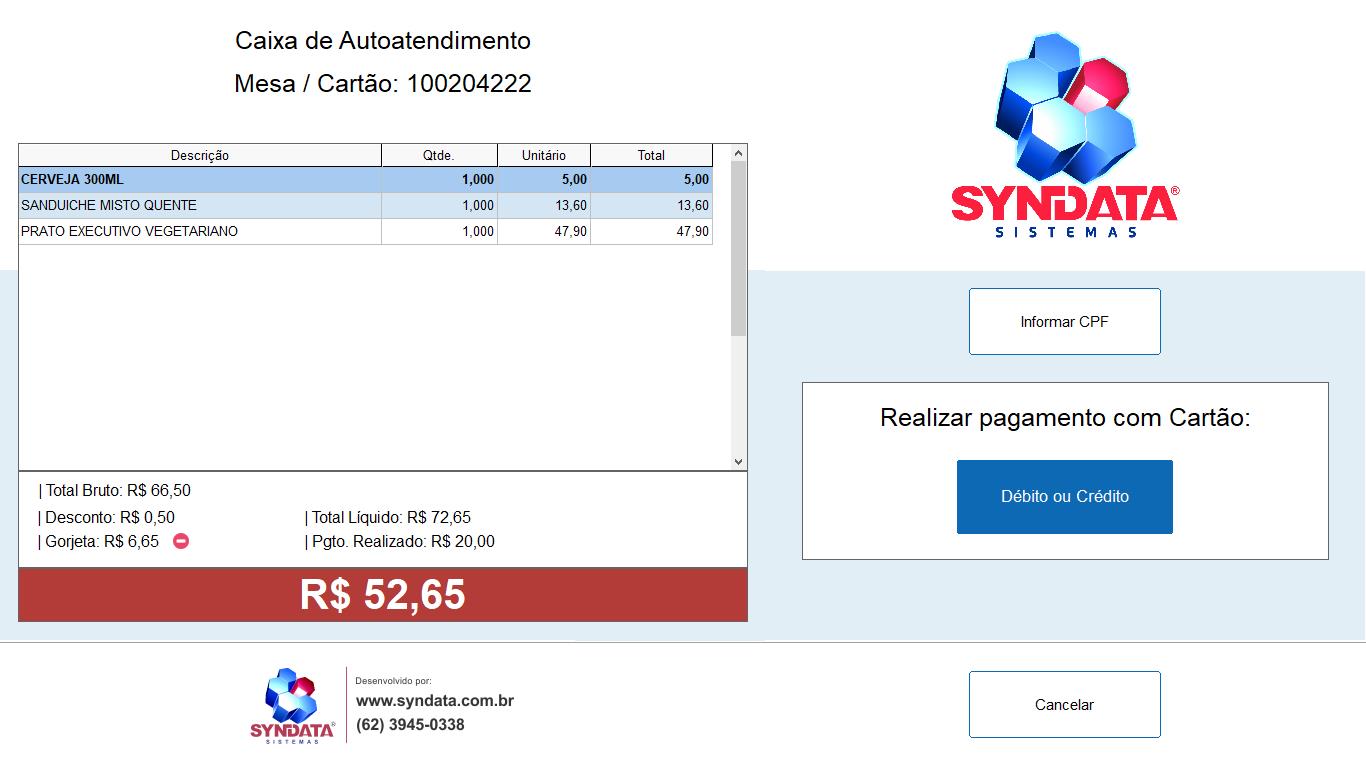This screenshot has width=1366, height=768.
Task: Cancel the checkout with Cancelar
Action: coord(1064,705)
